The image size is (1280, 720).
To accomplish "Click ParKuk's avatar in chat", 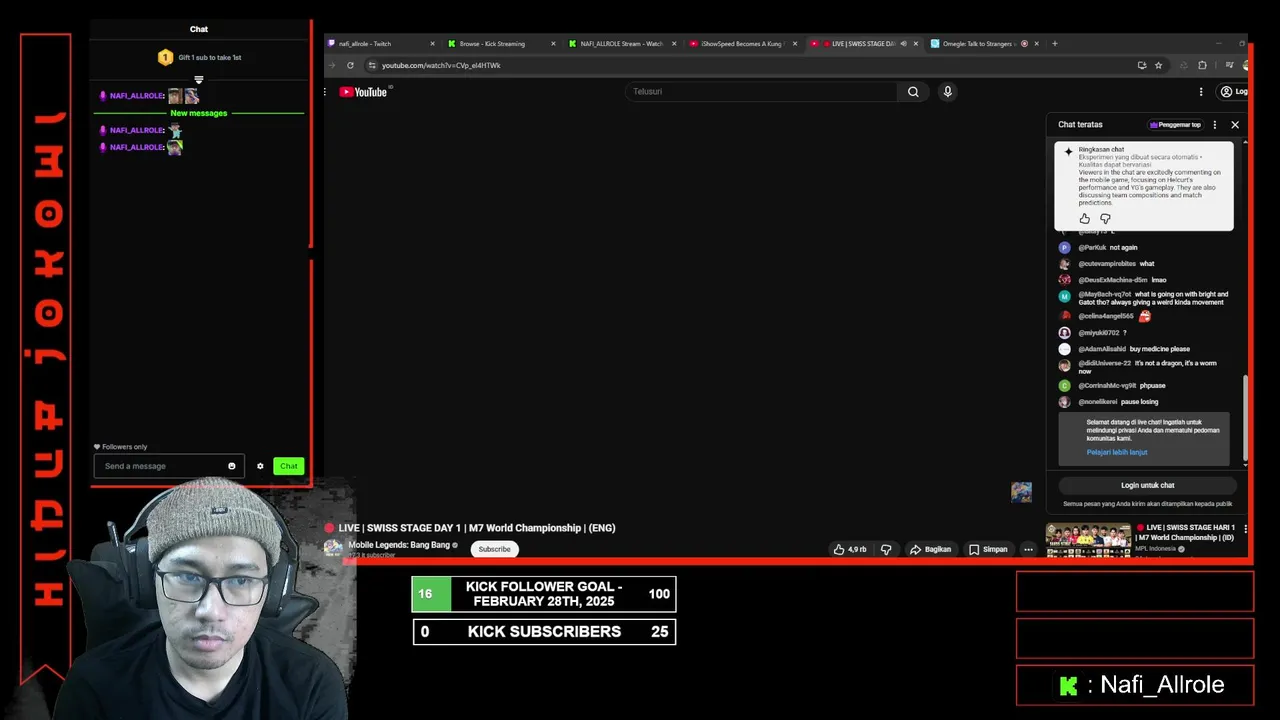I will [1064, 247].
